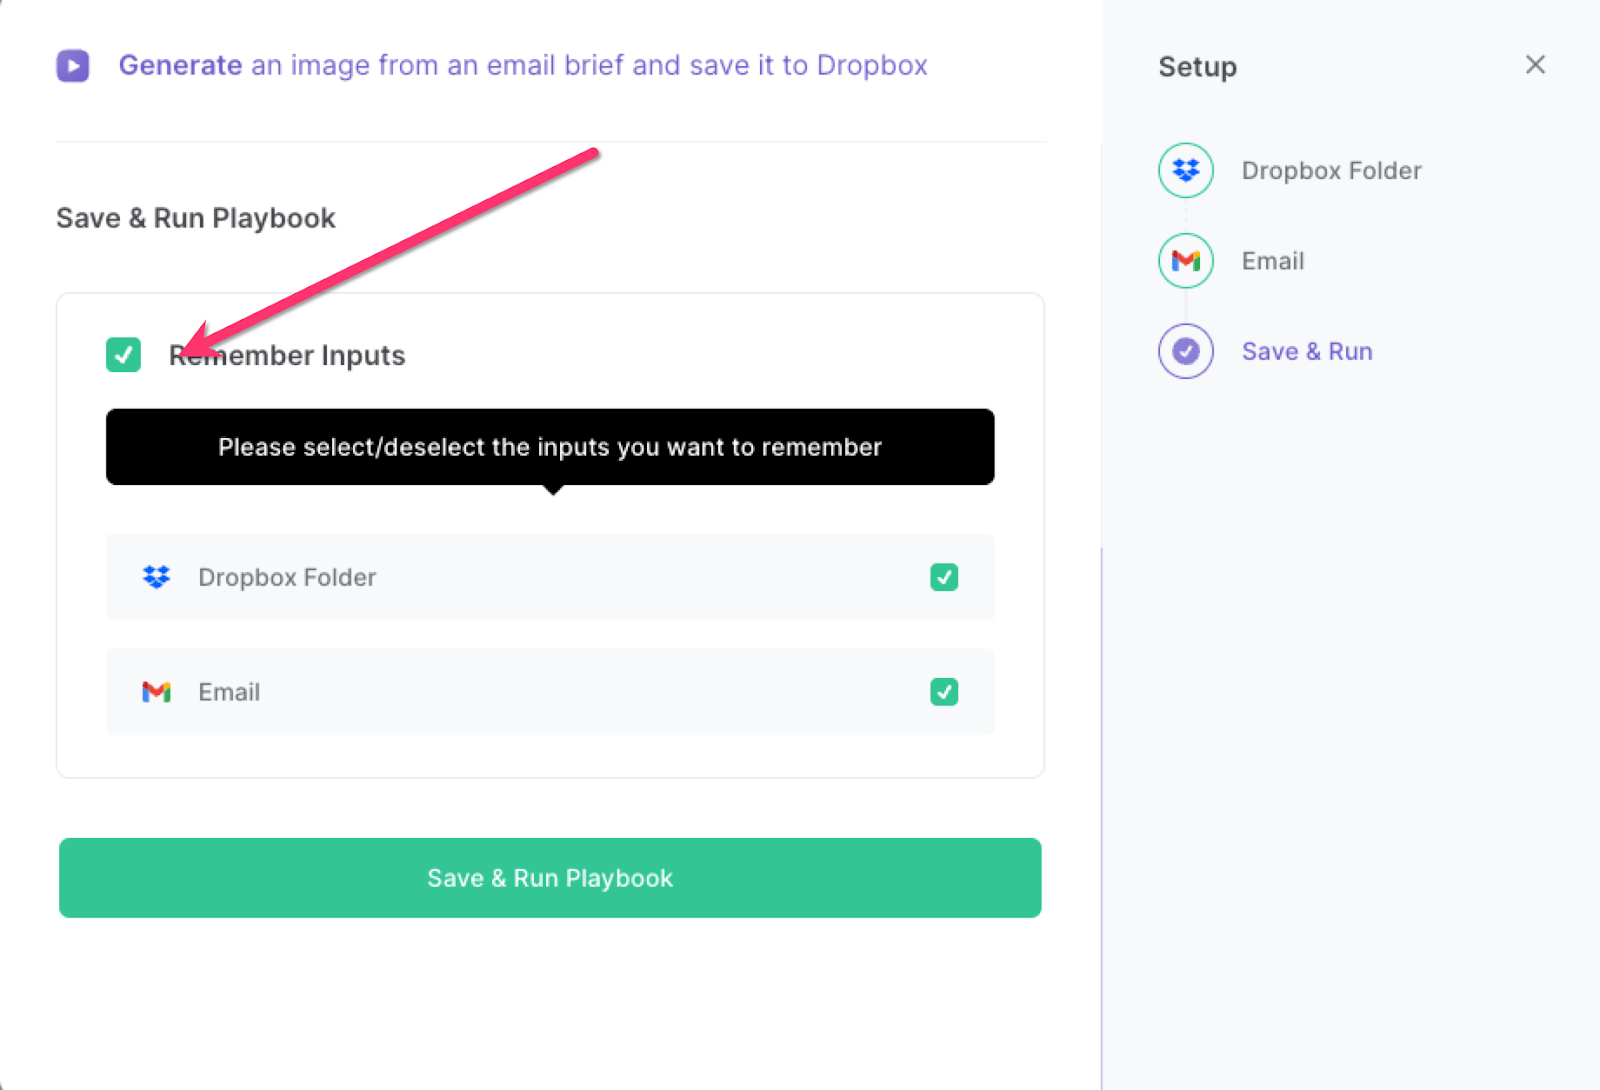Screen dimensions: 1600x1090
Task: Click the Remember Inputs text label
Action: pos(286,355)
